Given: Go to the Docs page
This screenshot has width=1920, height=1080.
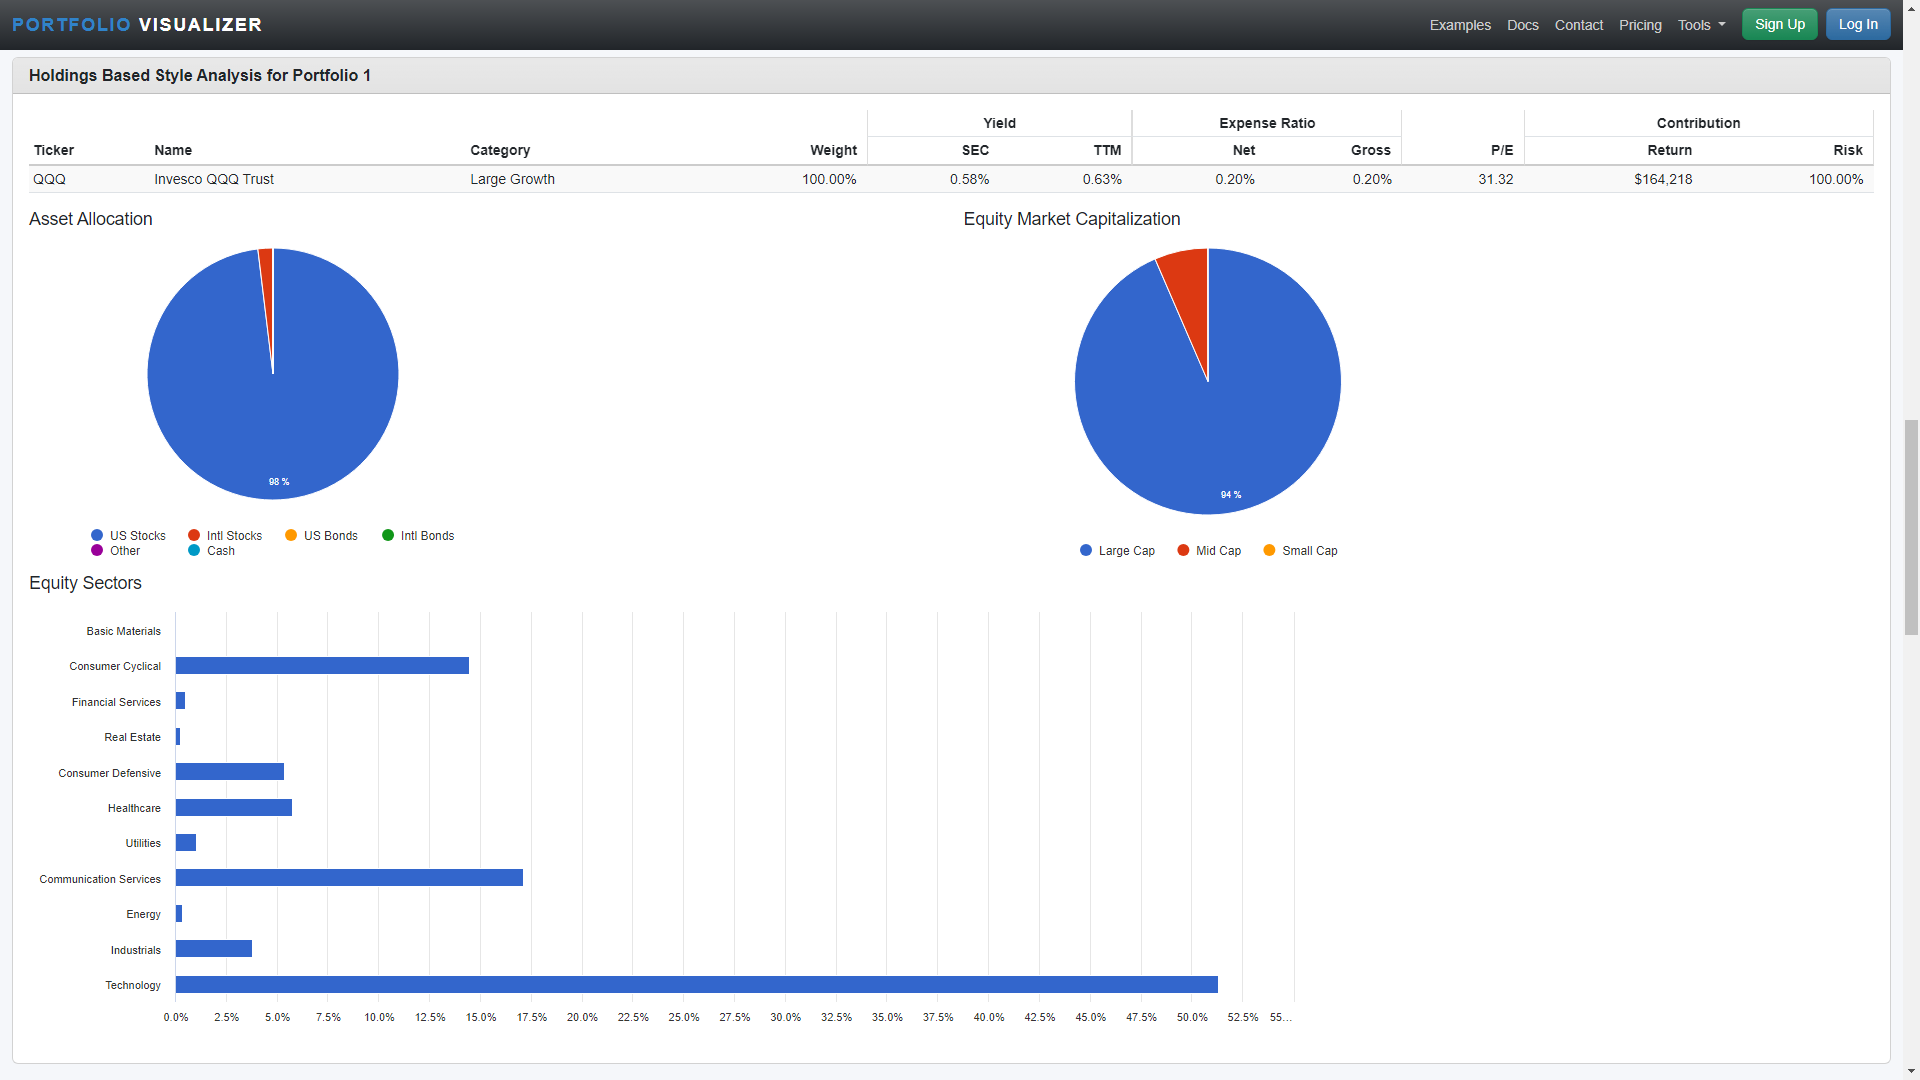Looking at the screenshot, I should pos(1522,25).
